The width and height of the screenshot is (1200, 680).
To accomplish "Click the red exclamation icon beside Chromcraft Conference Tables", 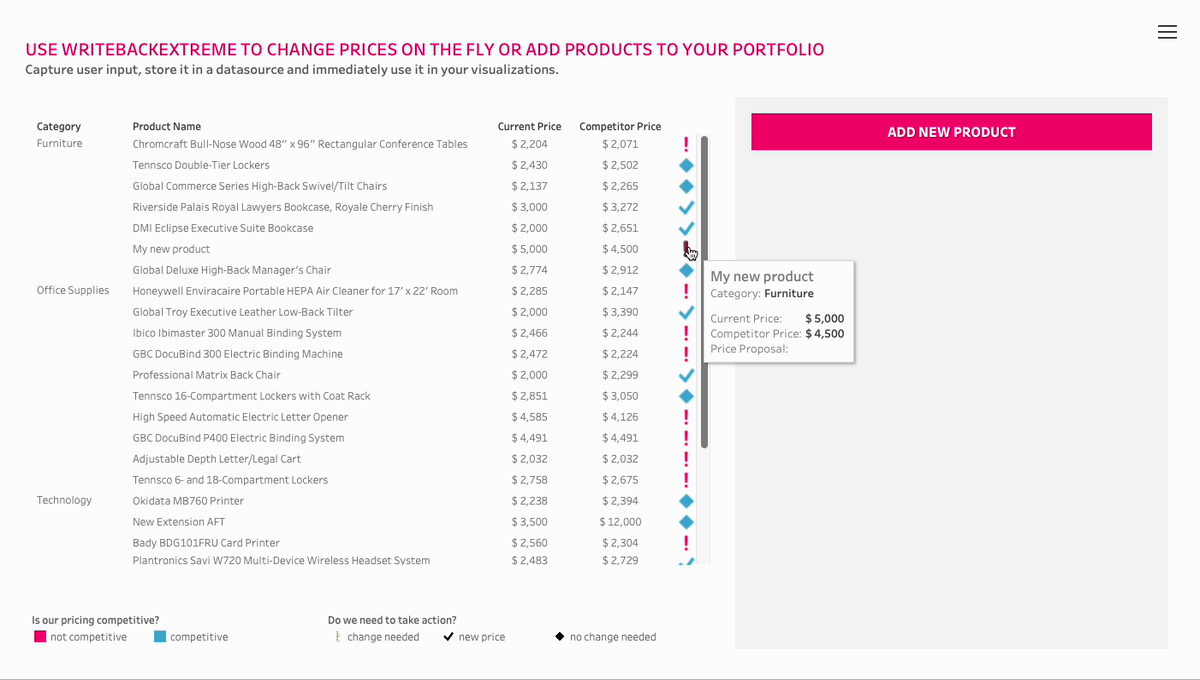I will click(686, 144).
